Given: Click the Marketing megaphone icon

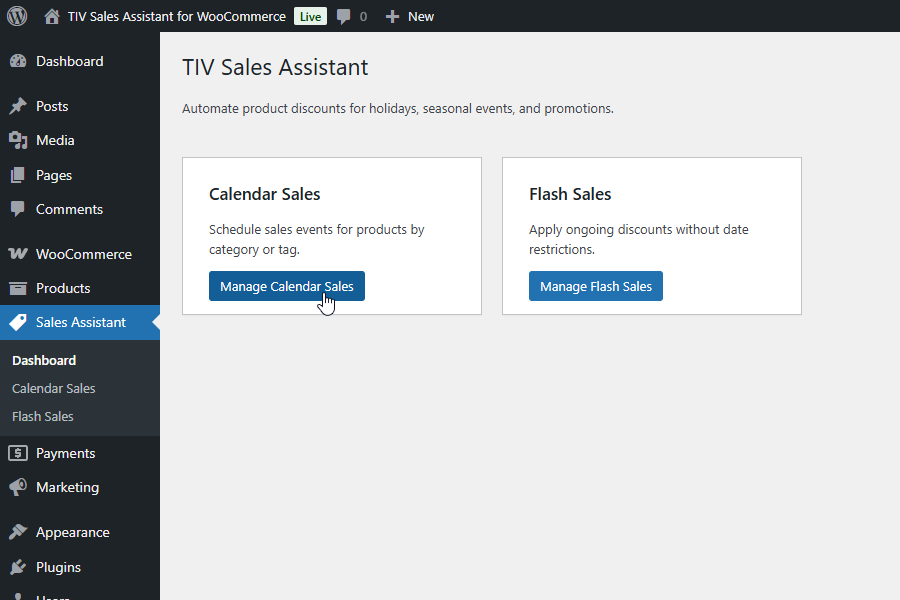Looking at the screenshot, I should [20, 487].
